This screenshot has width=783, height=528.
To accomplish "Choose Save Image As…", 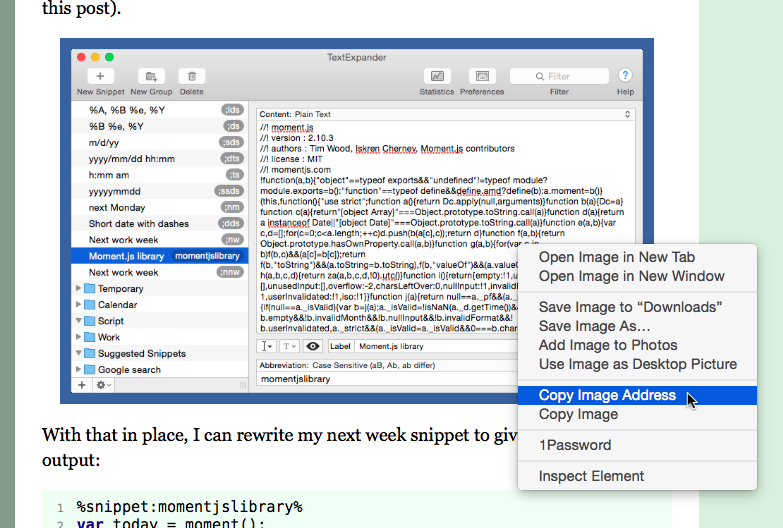I will click(x=637, y=326).
